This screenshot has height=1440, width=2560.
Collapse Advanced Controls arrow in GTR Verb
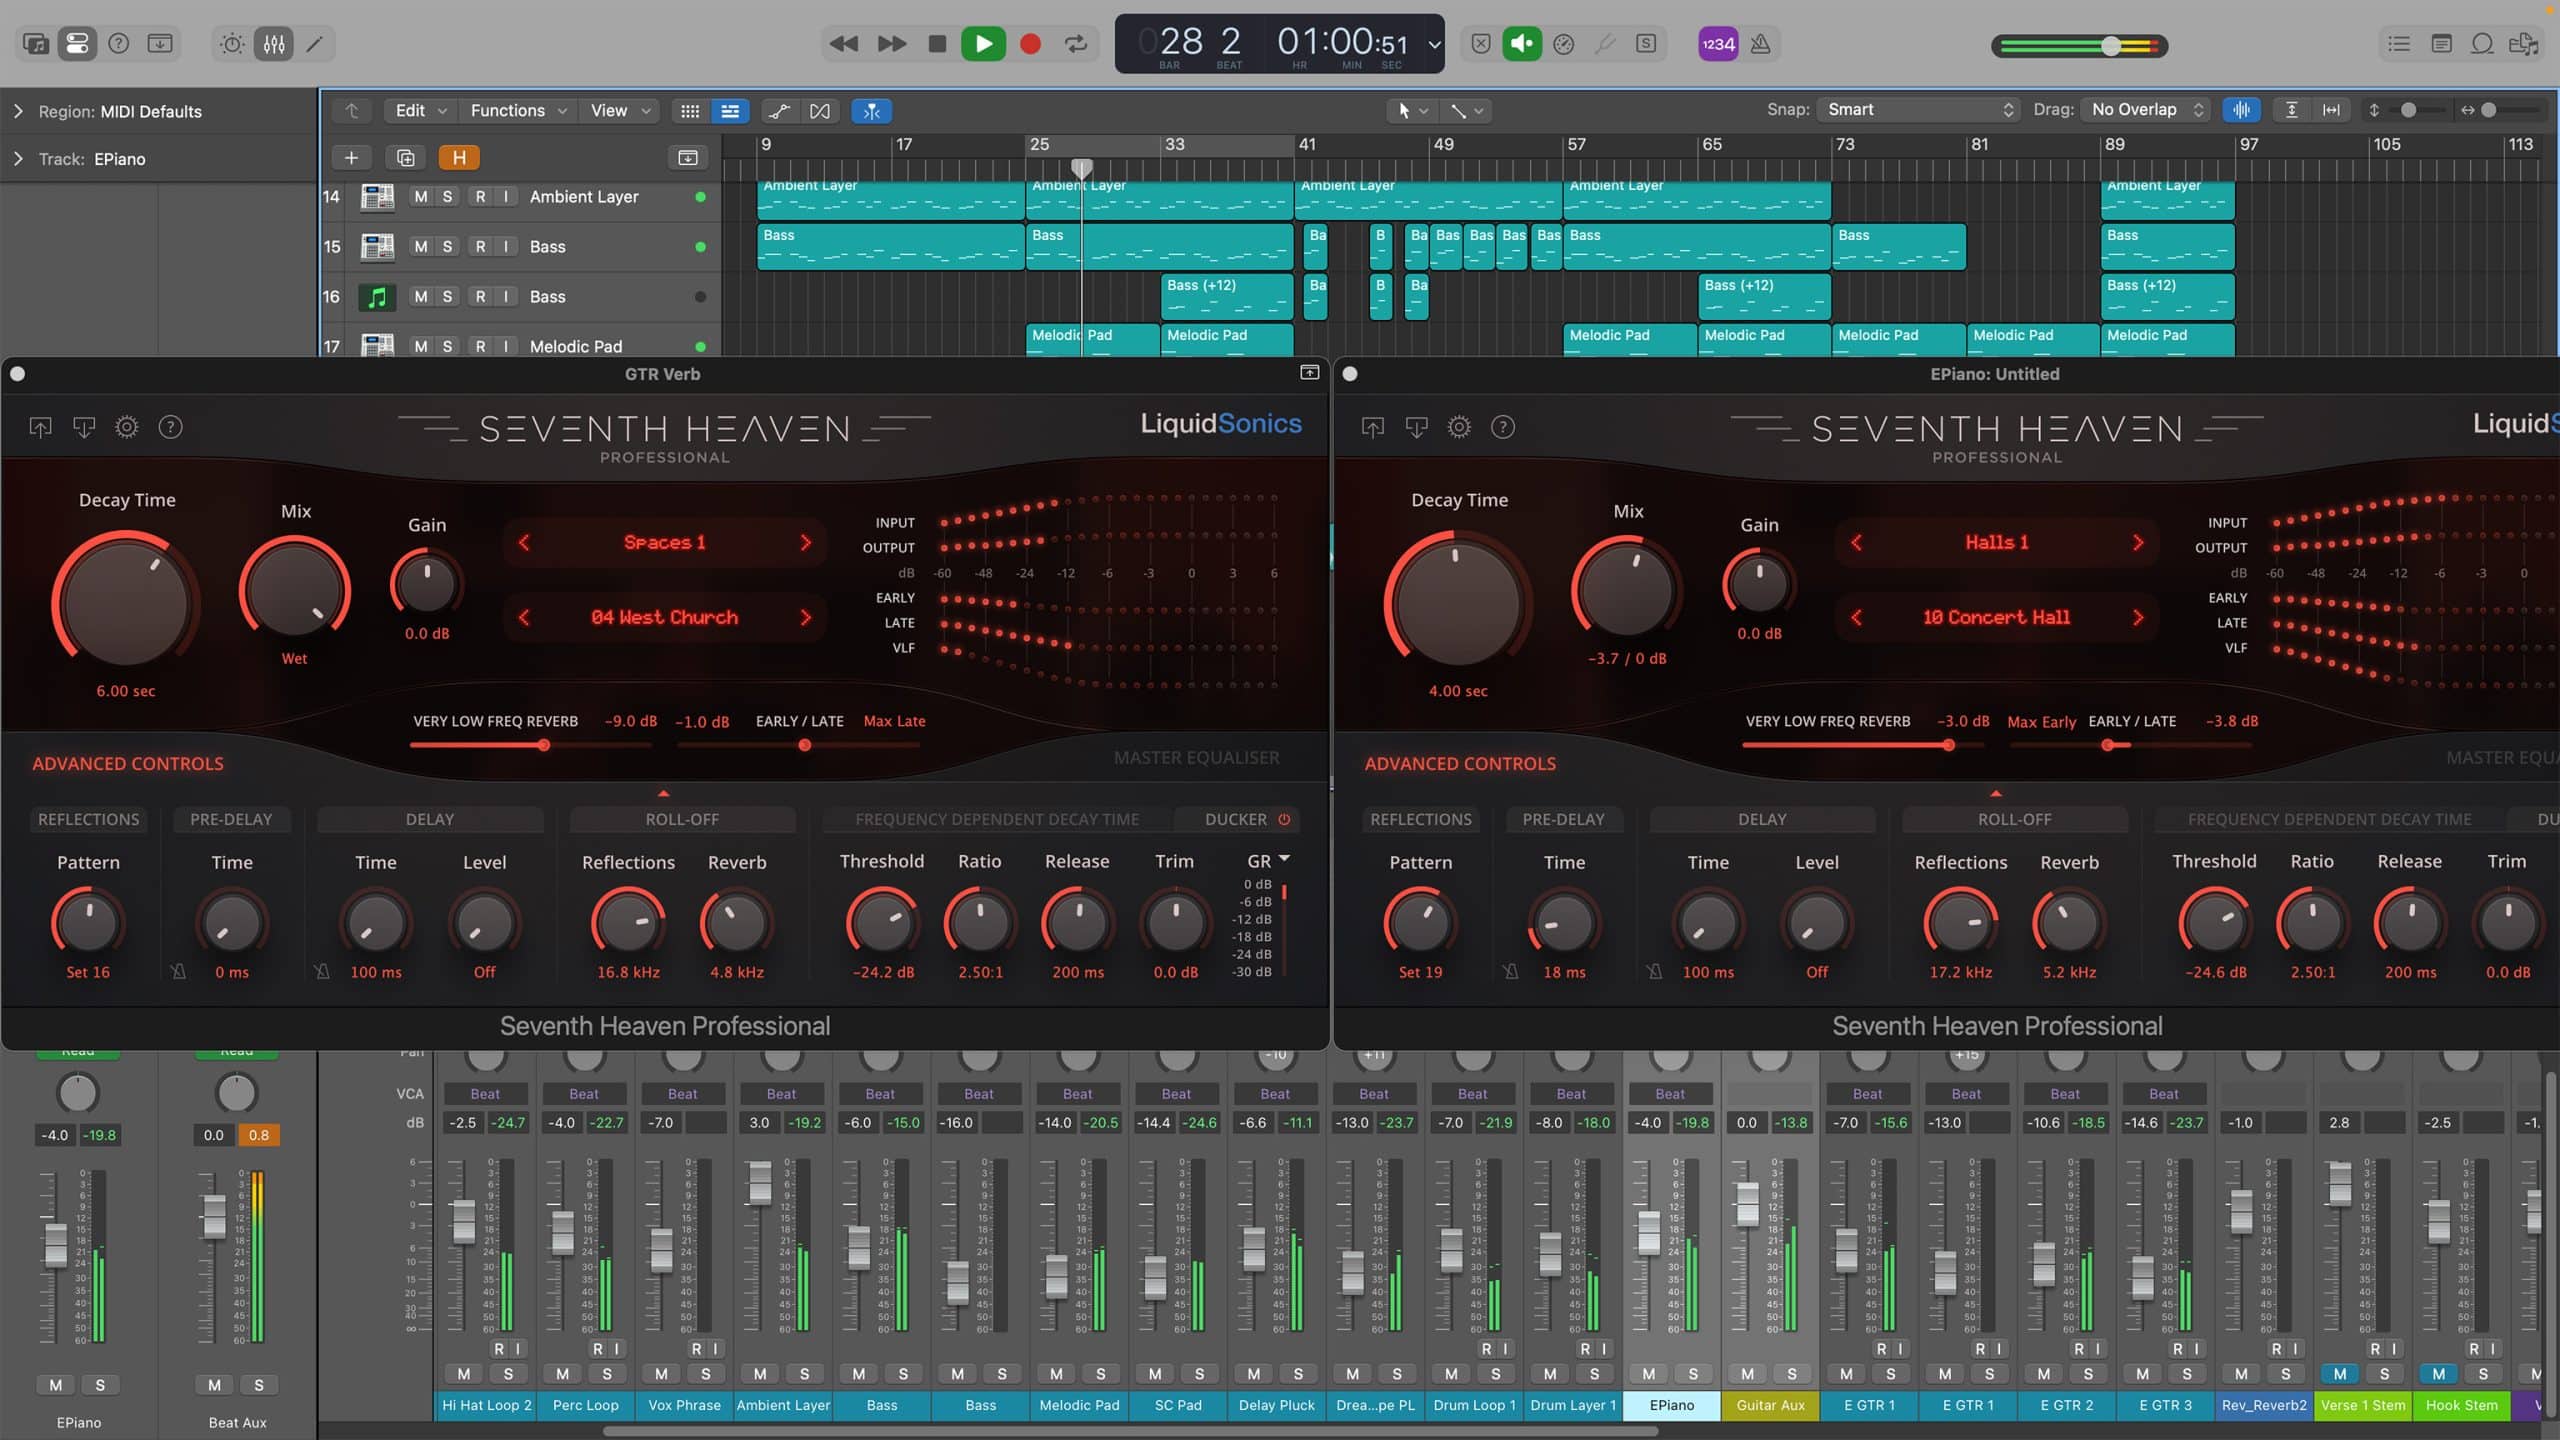tap(664, 793)
